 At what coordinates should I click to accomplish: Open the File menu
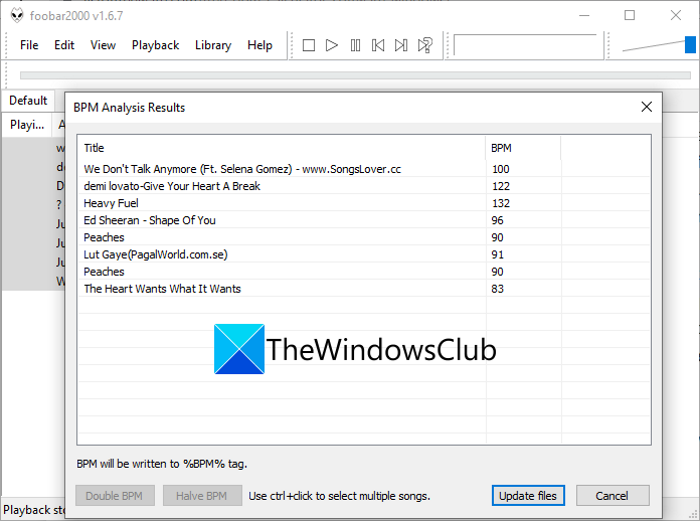coord(29,45)
